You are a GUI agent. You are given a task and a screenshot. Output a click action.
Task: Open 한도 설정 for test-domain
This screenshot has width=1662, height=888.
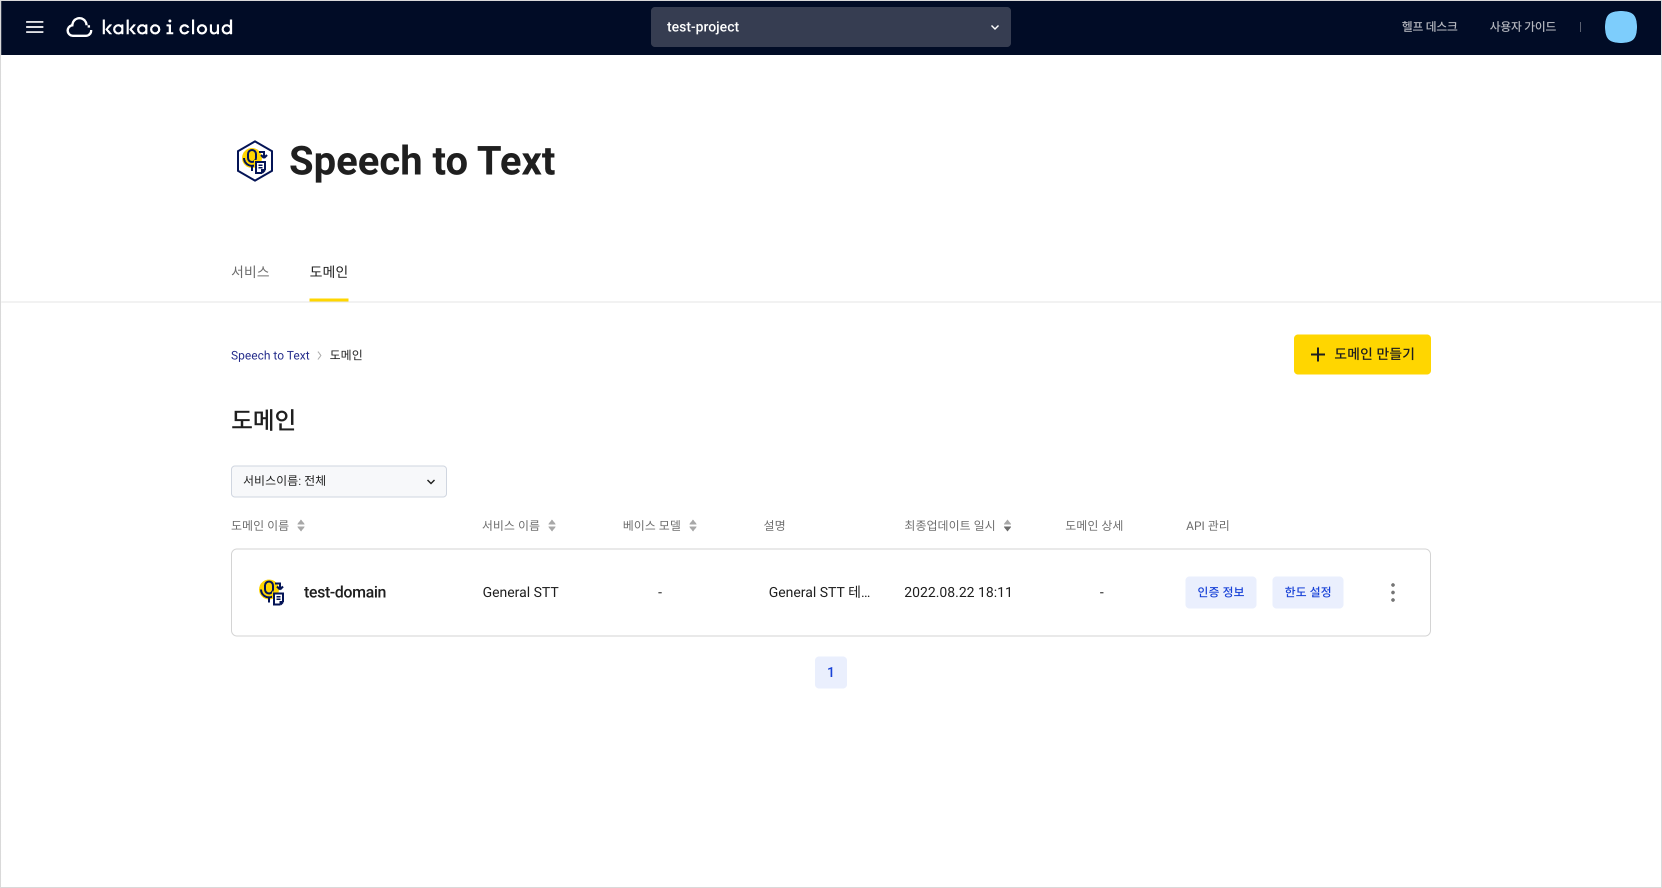[1308, 592]
